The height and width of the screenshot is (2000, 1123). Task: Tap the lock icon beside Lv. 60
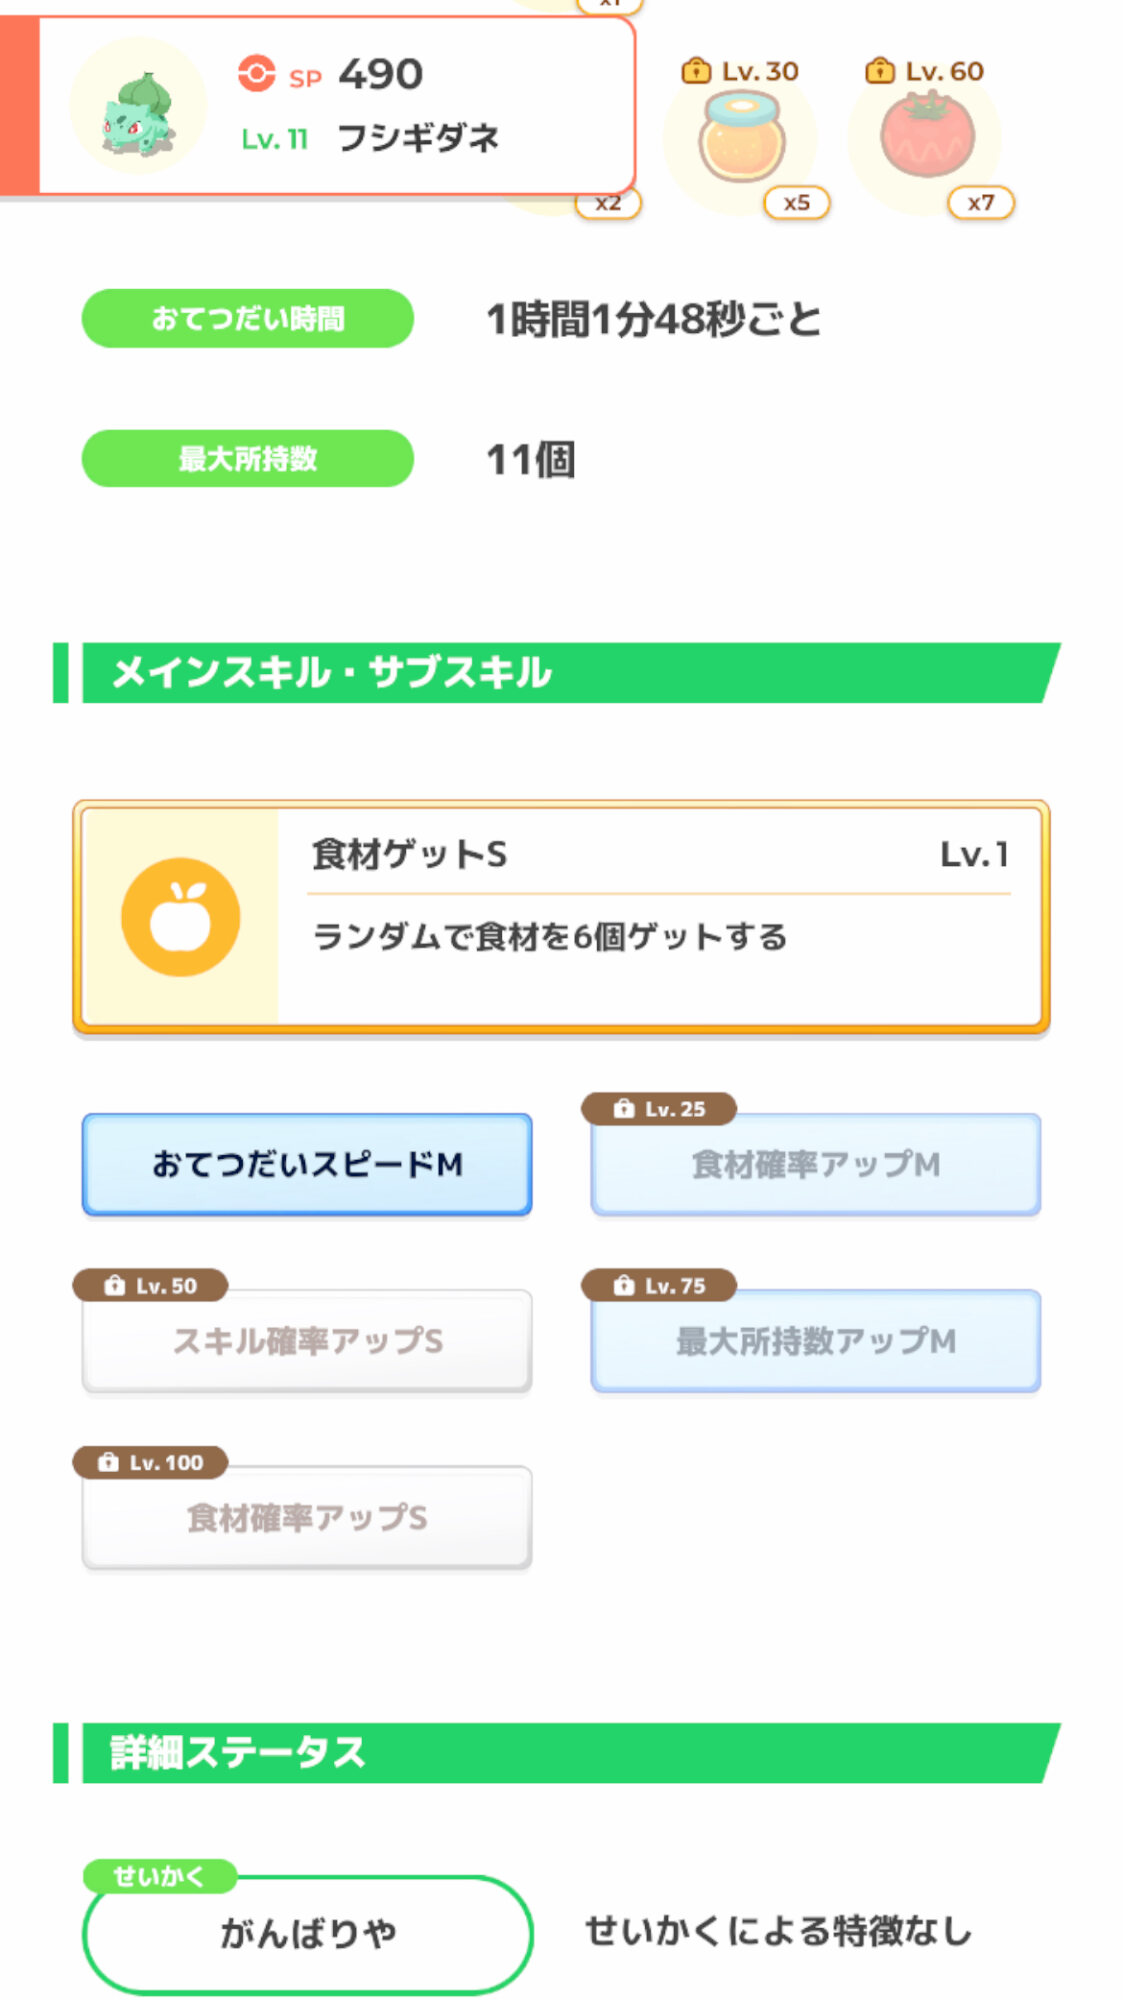879,71
